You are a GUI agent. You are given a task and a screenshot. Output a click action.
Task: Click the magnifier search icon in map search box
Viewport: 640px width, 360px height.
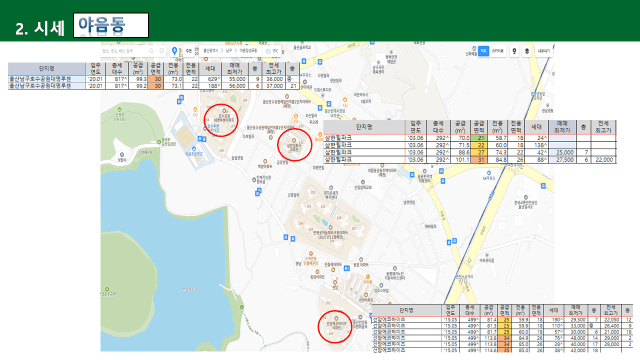151,51
